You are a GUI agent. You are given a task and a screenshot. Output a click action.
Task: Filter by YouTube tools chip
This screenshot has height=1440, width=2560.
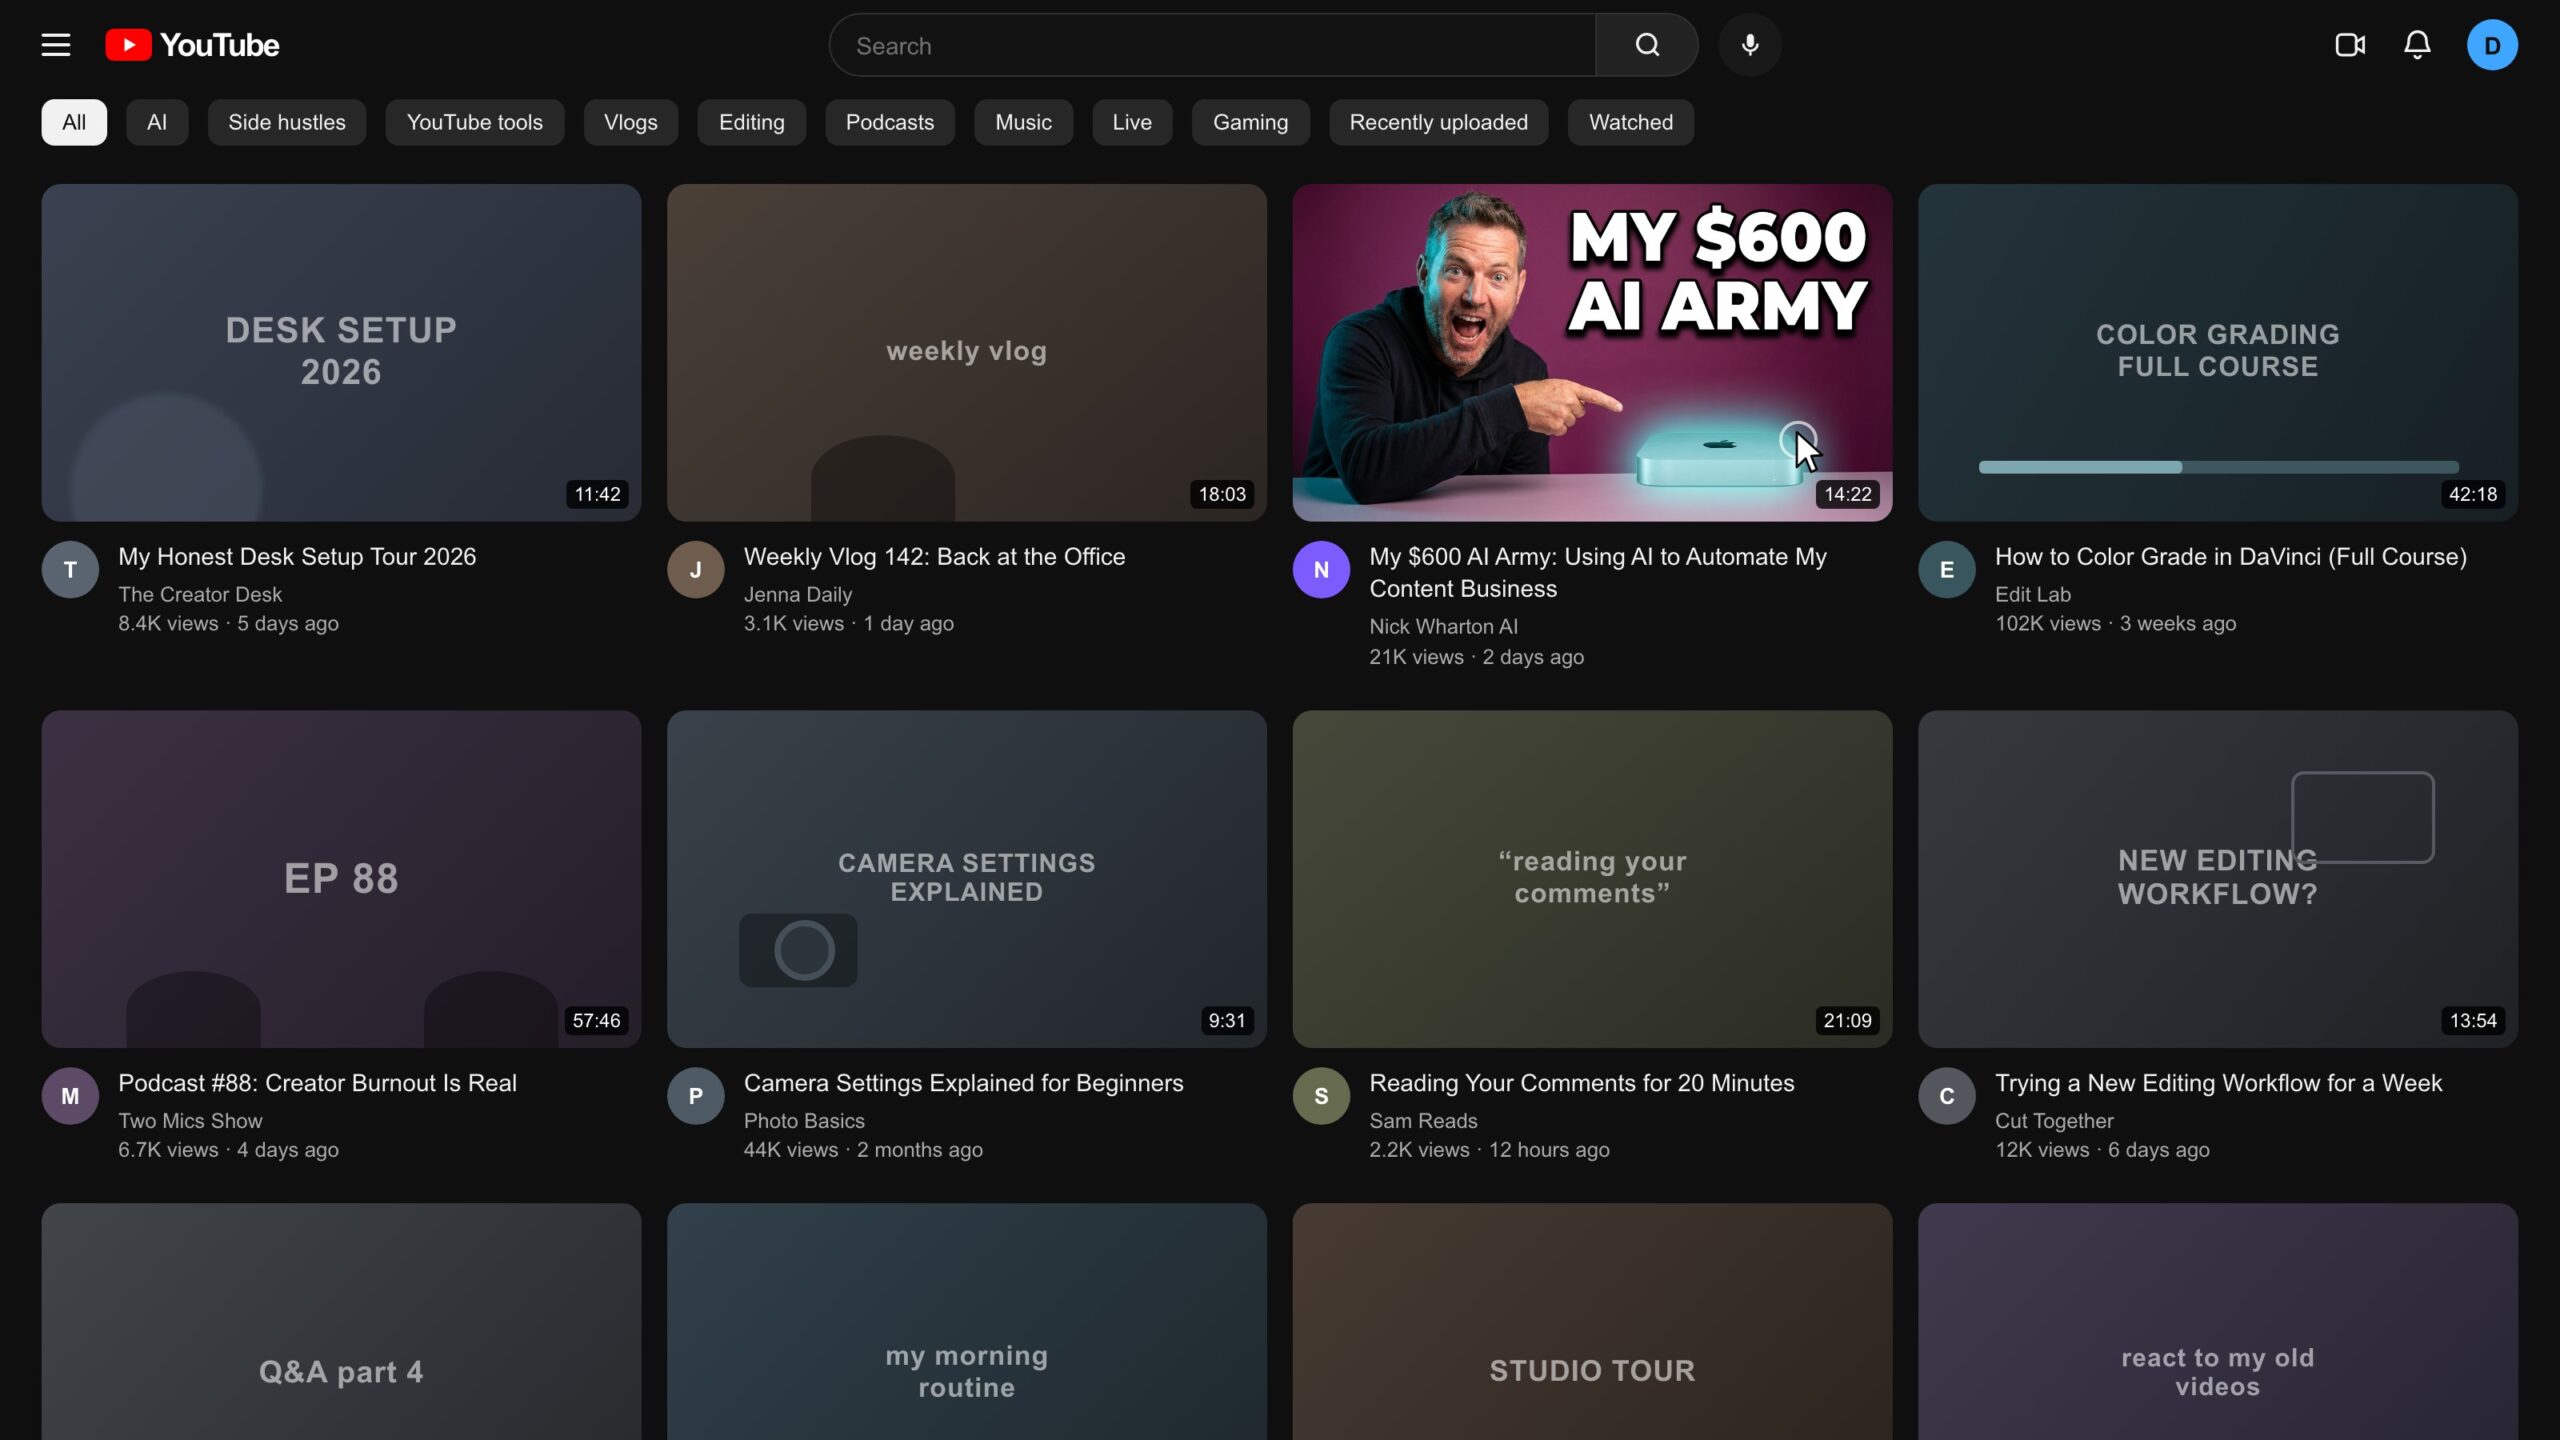click(x=475, y=122)
